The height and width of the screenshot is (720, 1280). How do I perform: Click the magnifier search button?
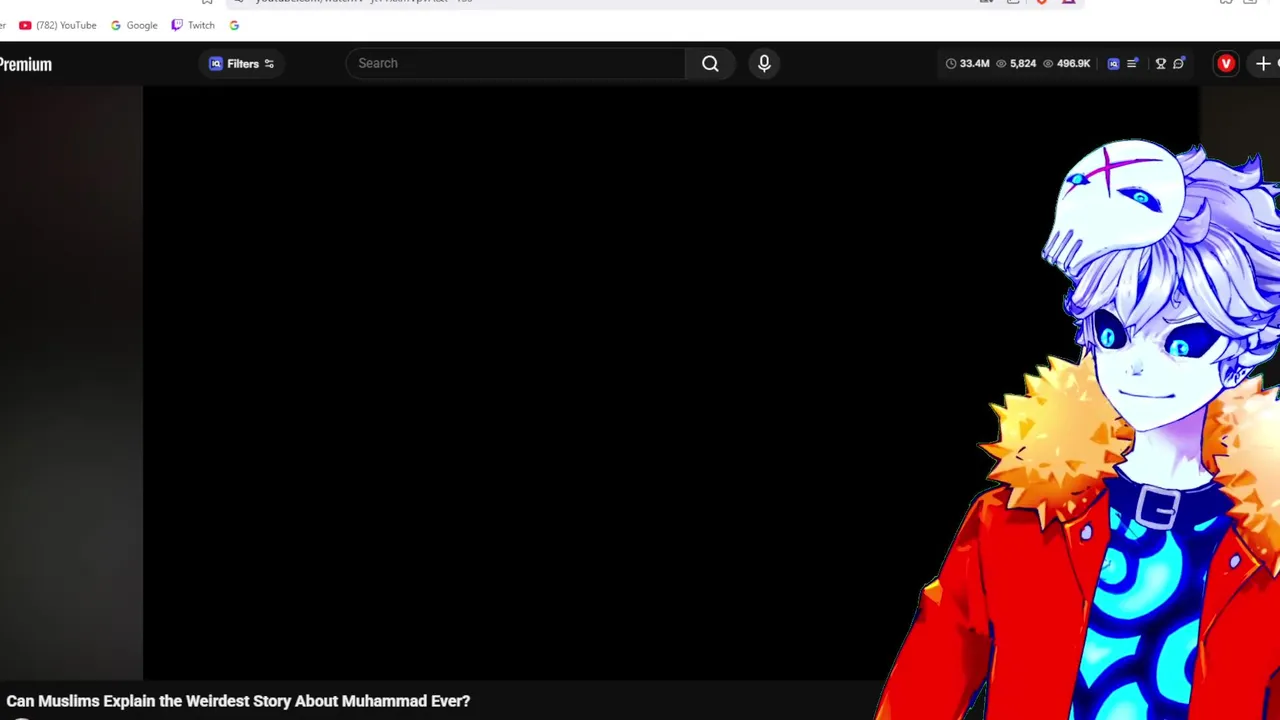tap(710, 63)
